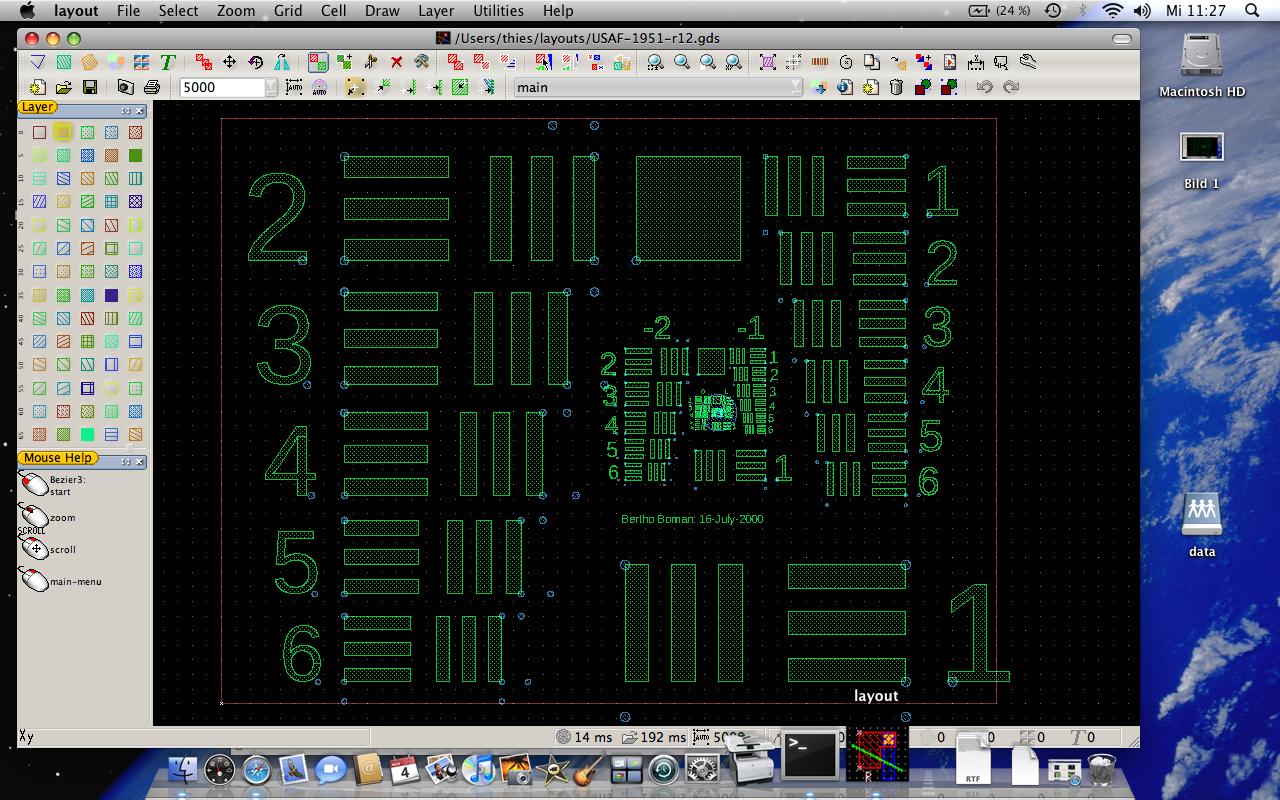Image resolution: width=1280 pixels, height=800 pixels.
Task: Print the layout using printer icon
Action: point(151,87)
